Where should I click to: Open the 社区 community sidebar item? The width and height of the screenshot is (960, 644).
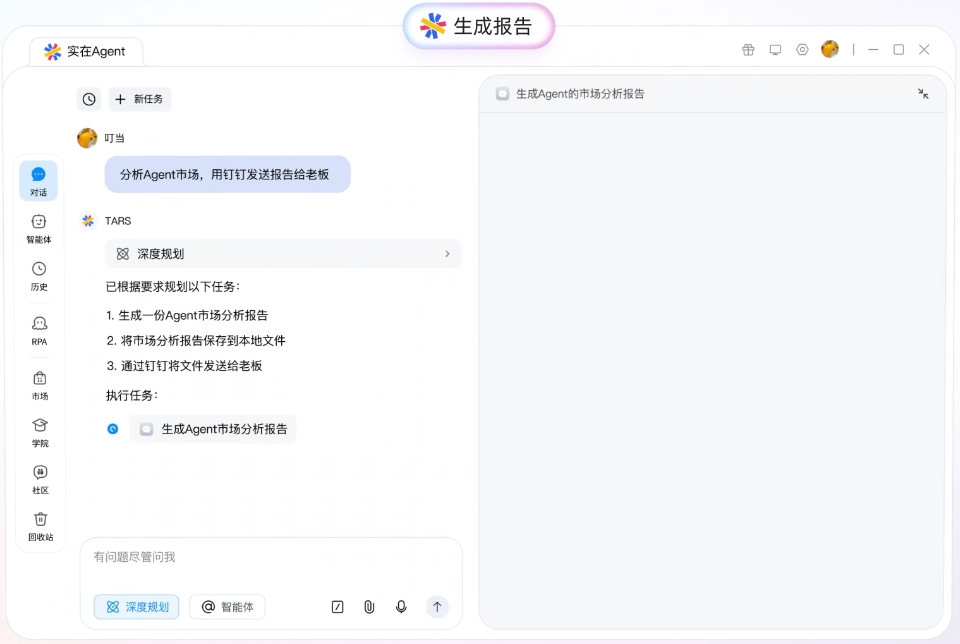point(40,479)
